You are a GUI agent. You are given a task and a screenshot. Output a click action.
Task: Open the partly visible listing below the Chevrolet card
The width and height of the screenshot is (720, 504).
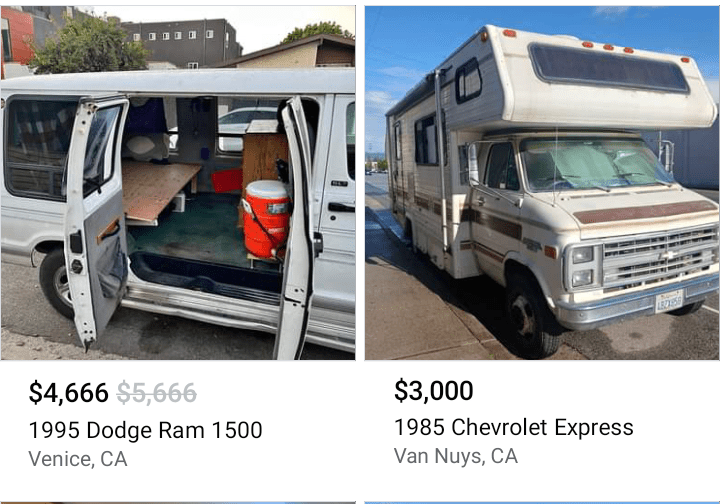[x=542, y=503]
